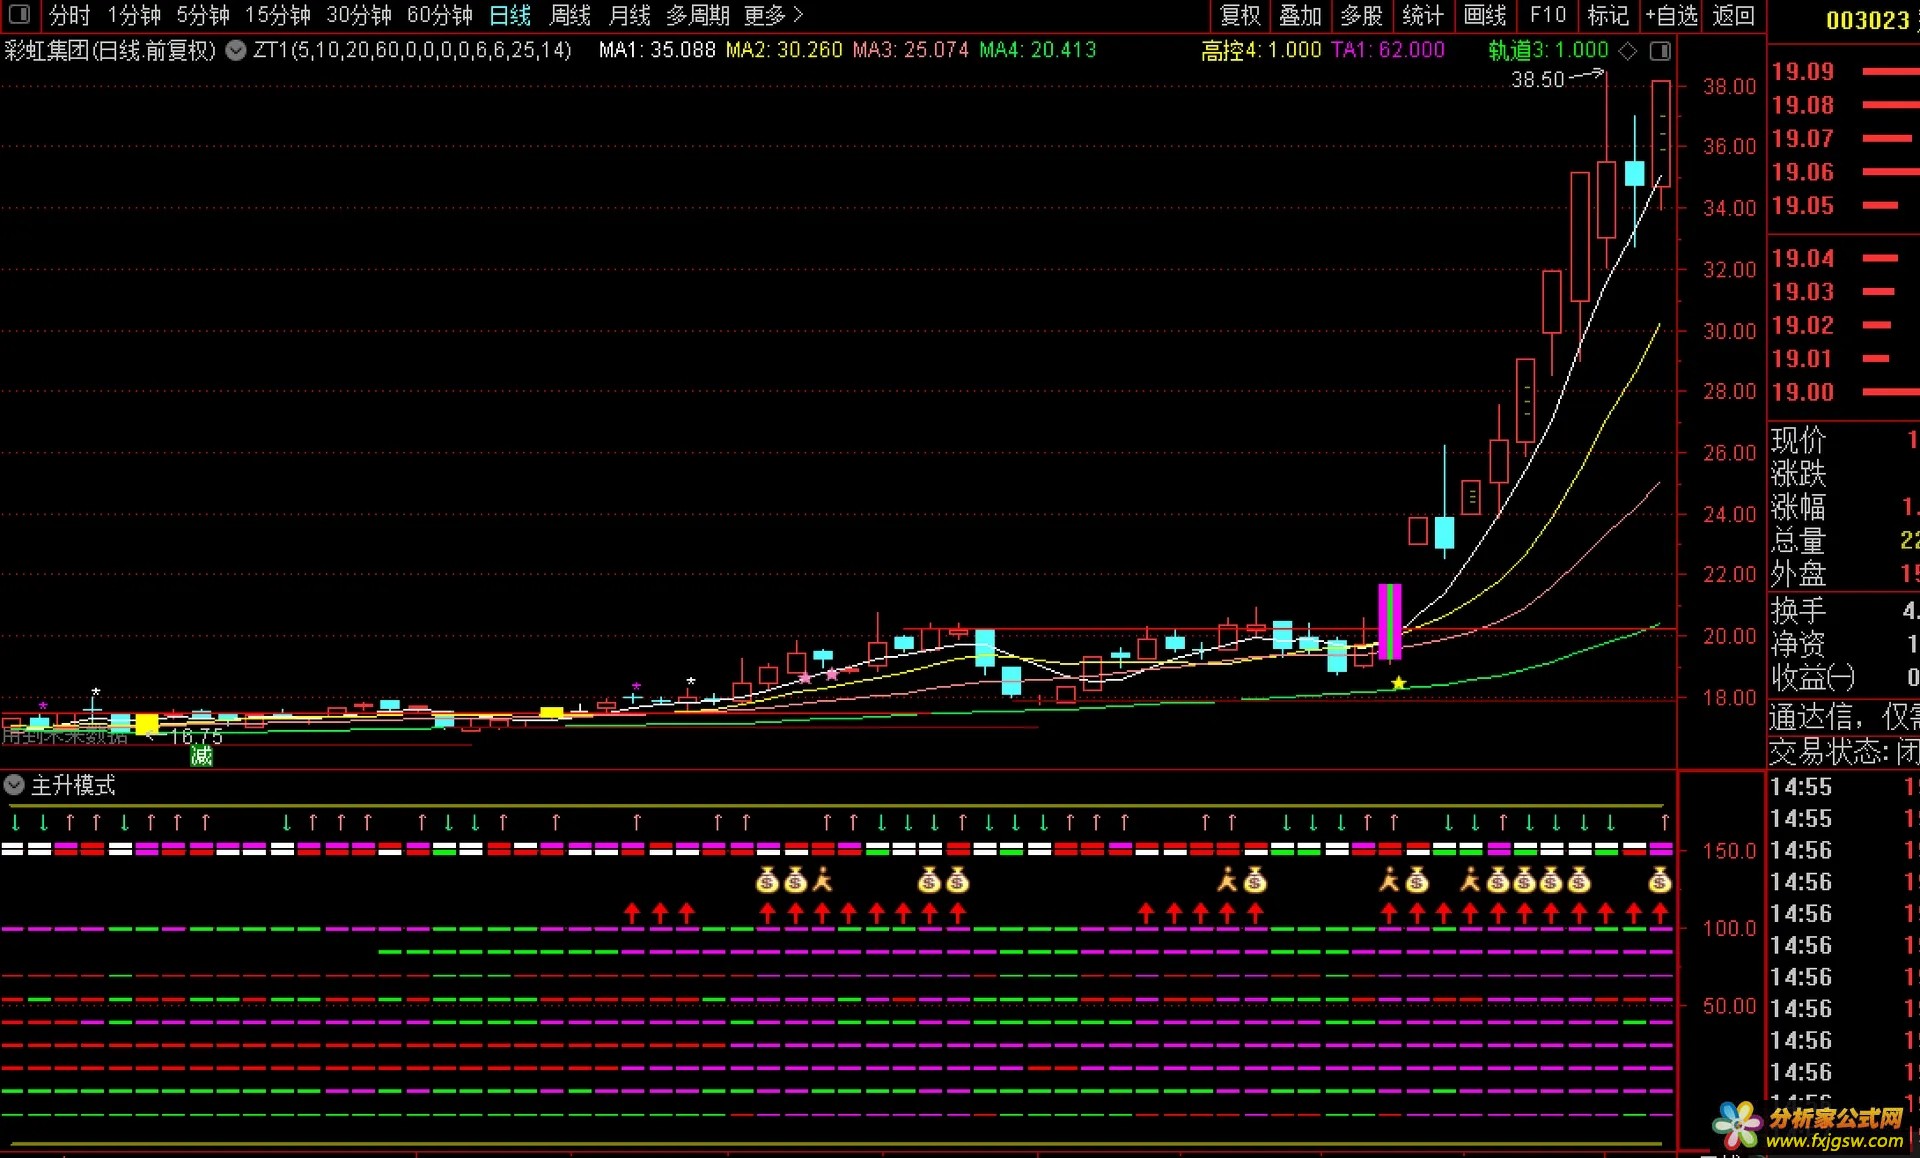
Task: Click the 复权 adjustment button
Action: pos(1240,15)
